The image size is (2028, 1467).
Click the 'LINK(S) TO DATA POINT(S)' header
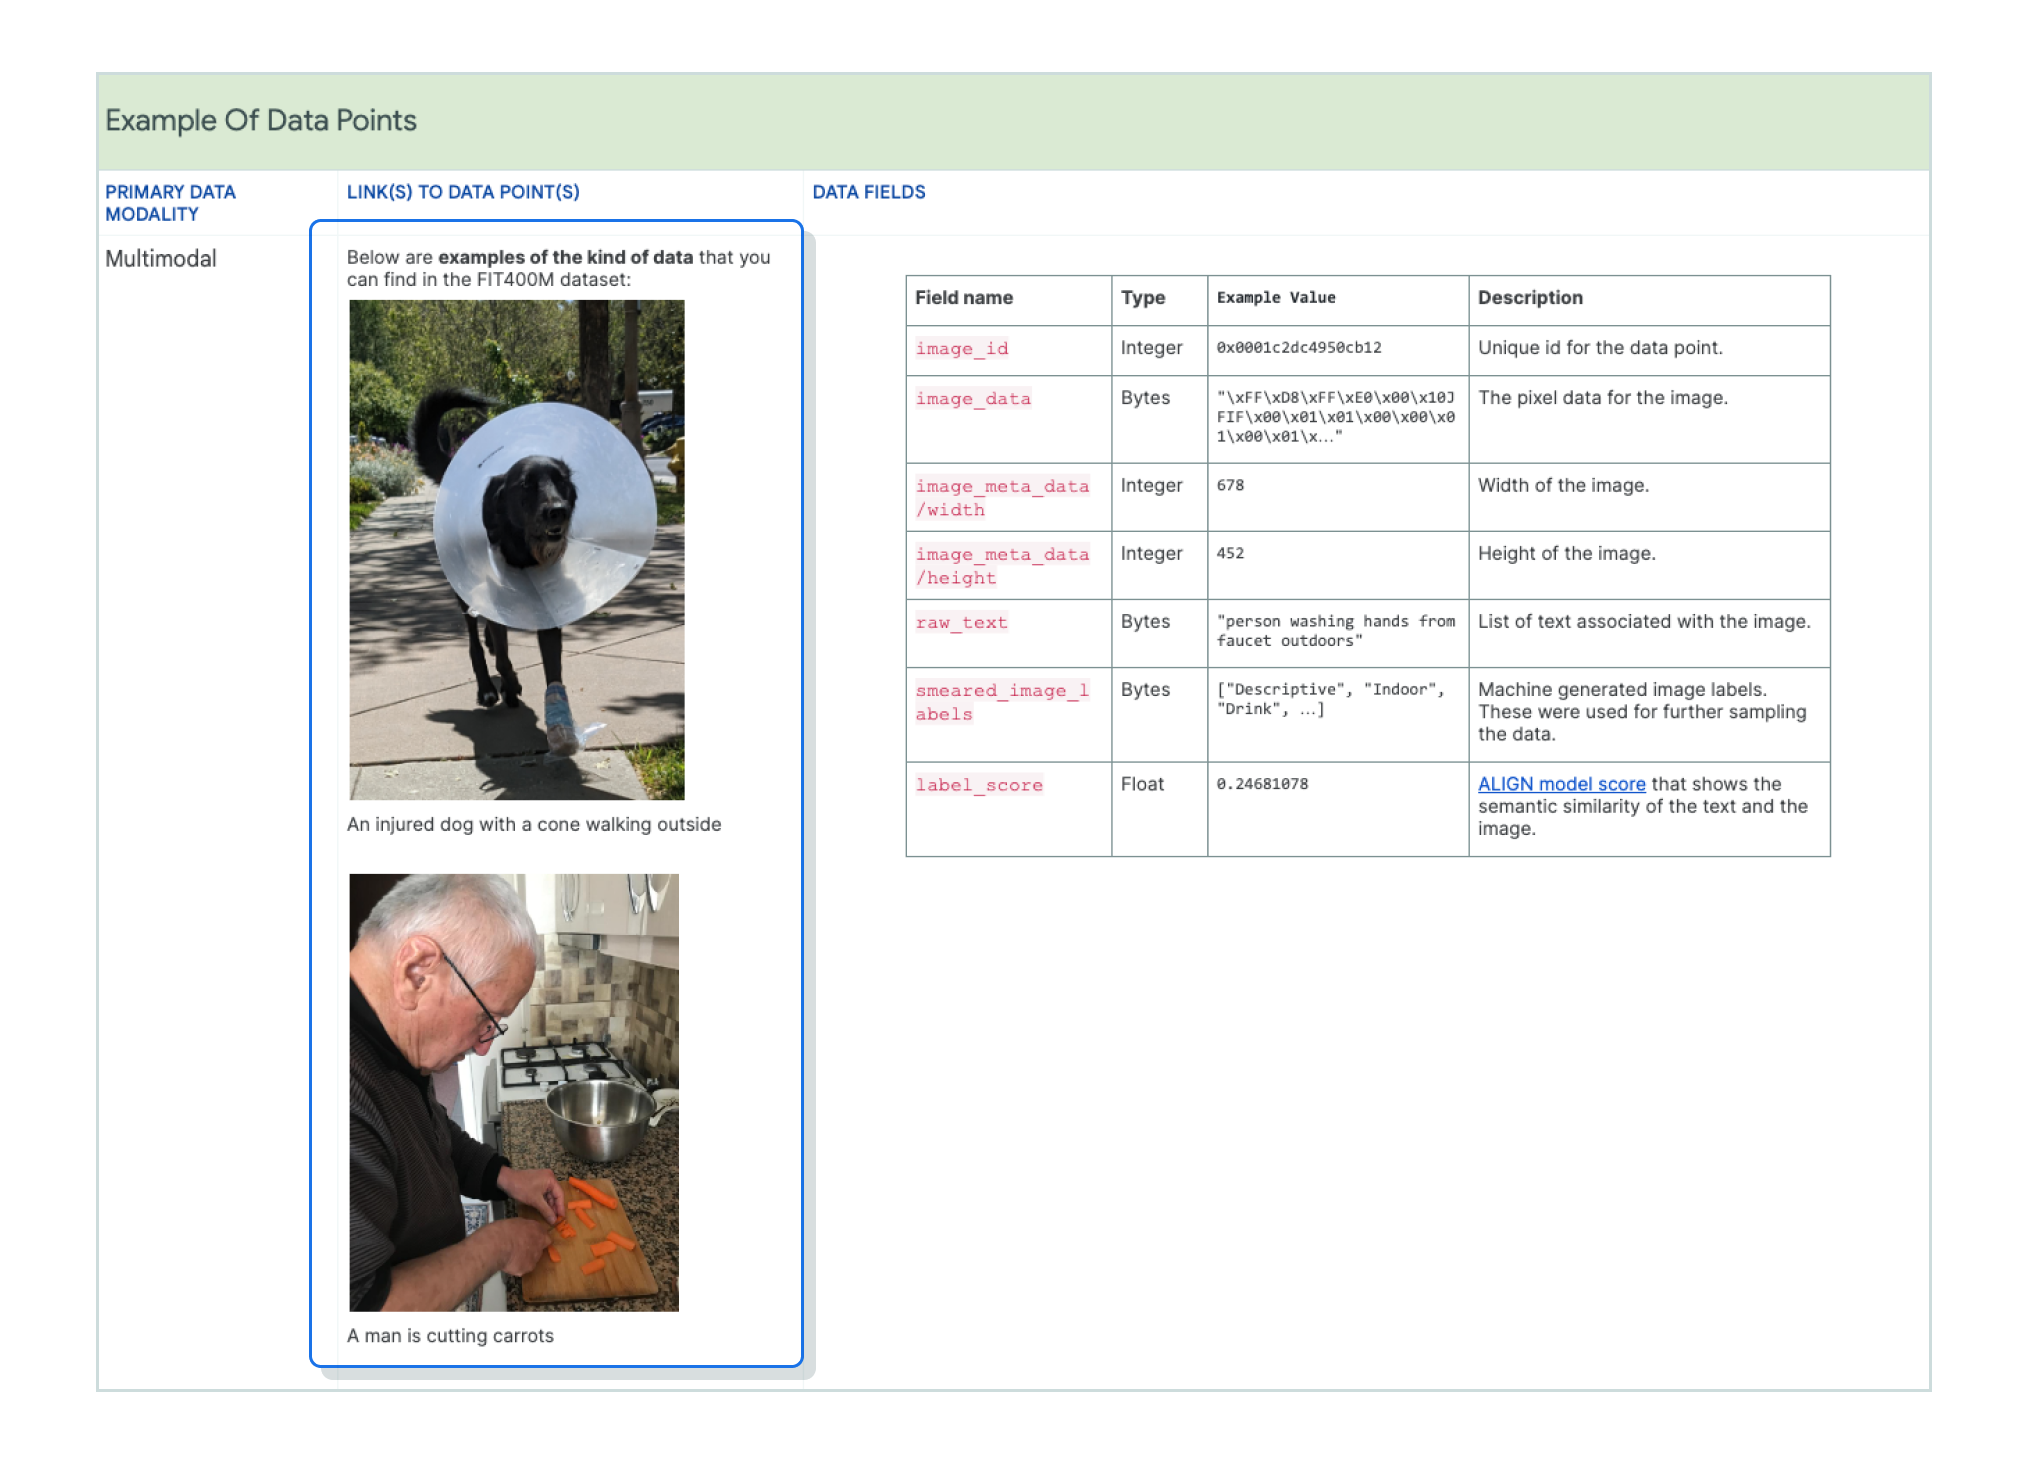[463, 192]
